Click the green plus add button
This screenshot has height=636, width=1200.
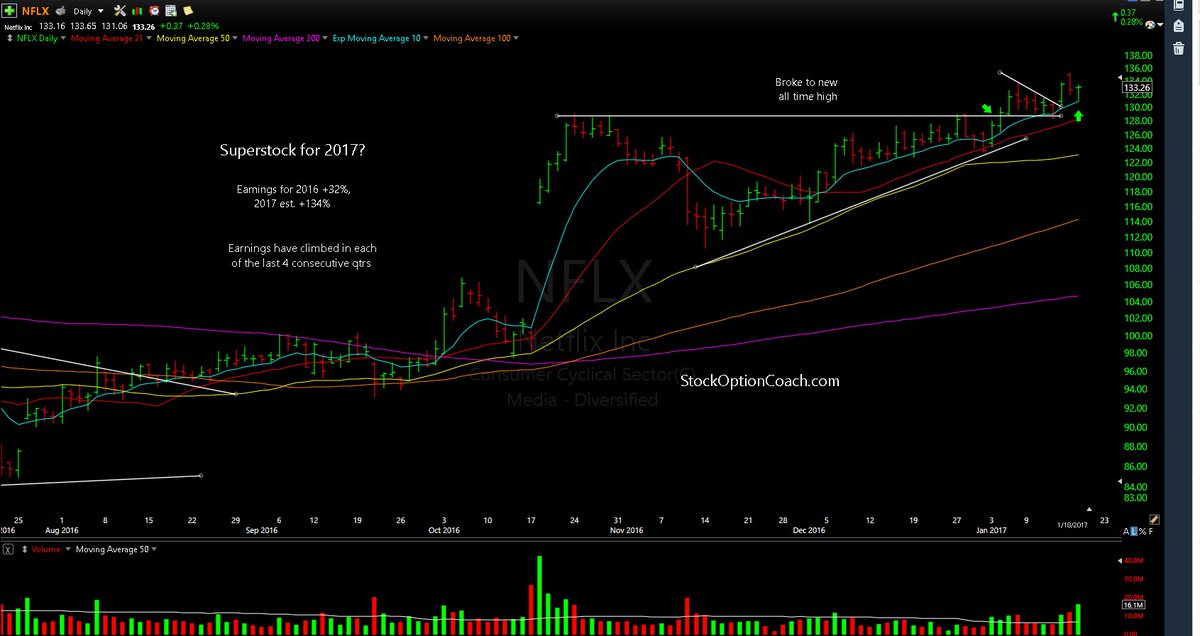[x=8, y=10]
